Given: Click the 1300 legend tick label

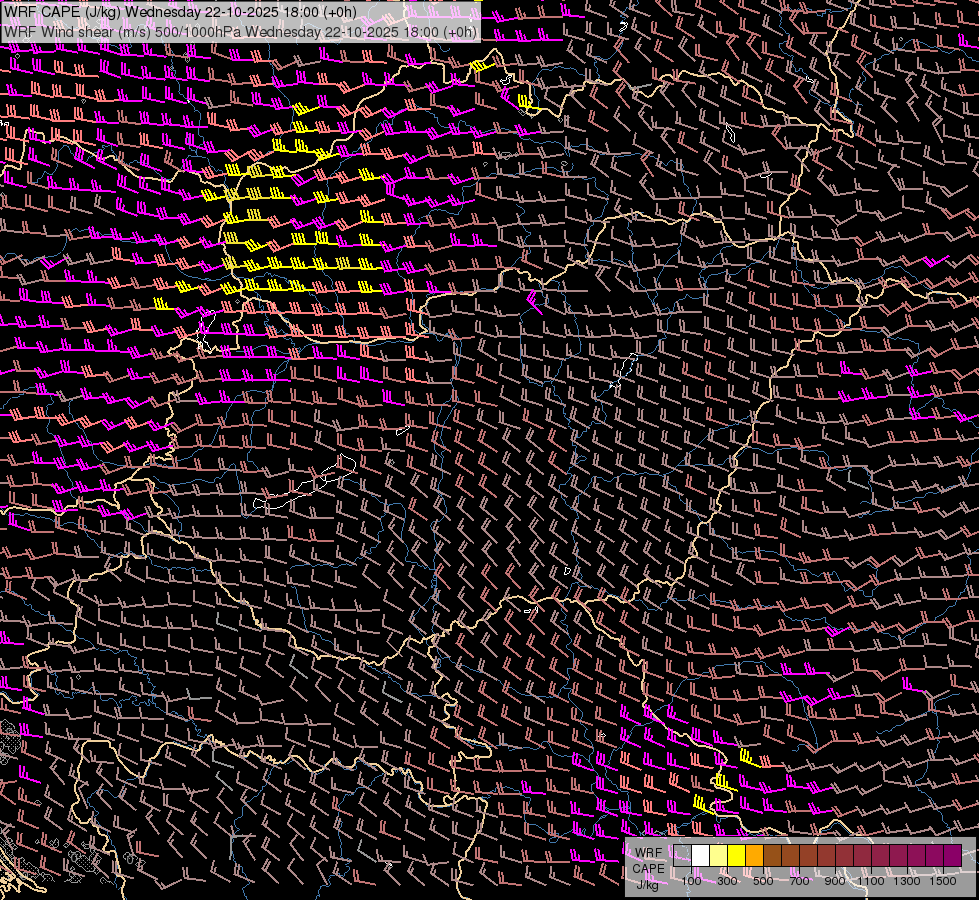Looking at the screenshot, I should (x=907, y=881).
